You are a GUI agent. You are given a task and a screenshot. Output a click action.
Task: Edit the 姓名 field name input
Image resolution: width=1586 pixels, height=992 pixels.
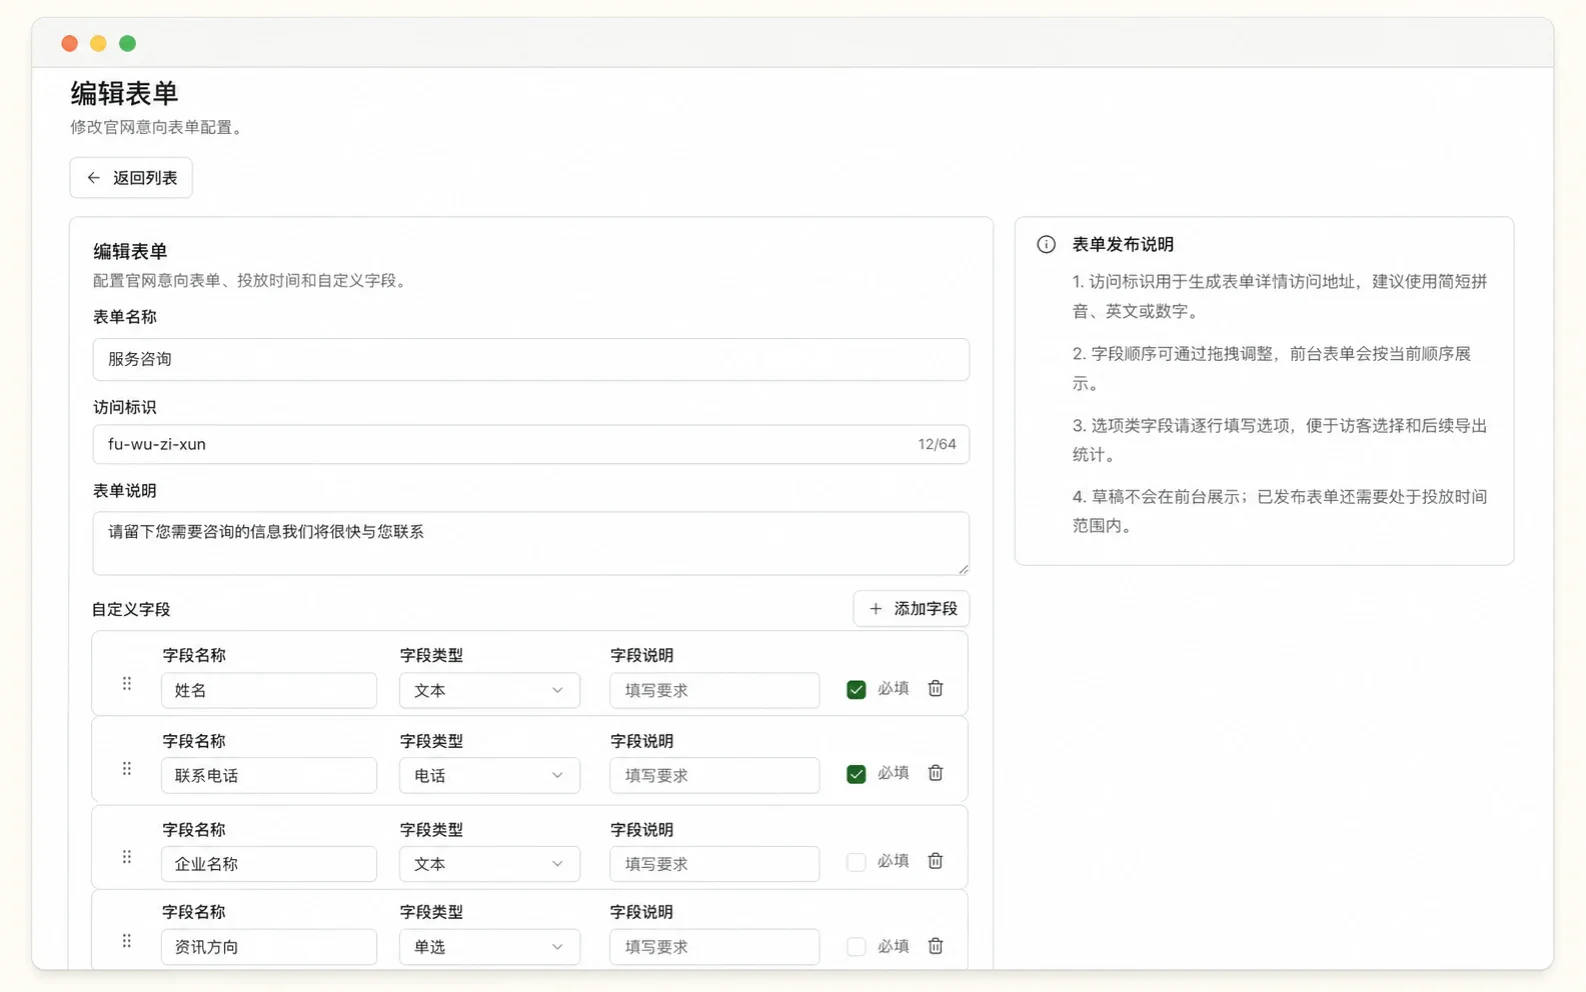(x=269, y=690)
